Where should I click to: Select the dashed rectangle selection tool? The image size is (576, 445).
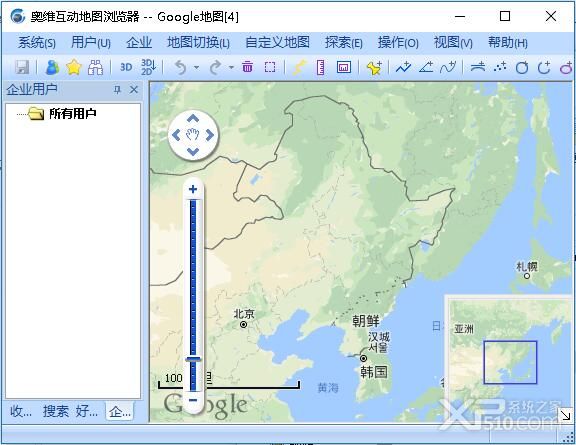click(270, 67)
